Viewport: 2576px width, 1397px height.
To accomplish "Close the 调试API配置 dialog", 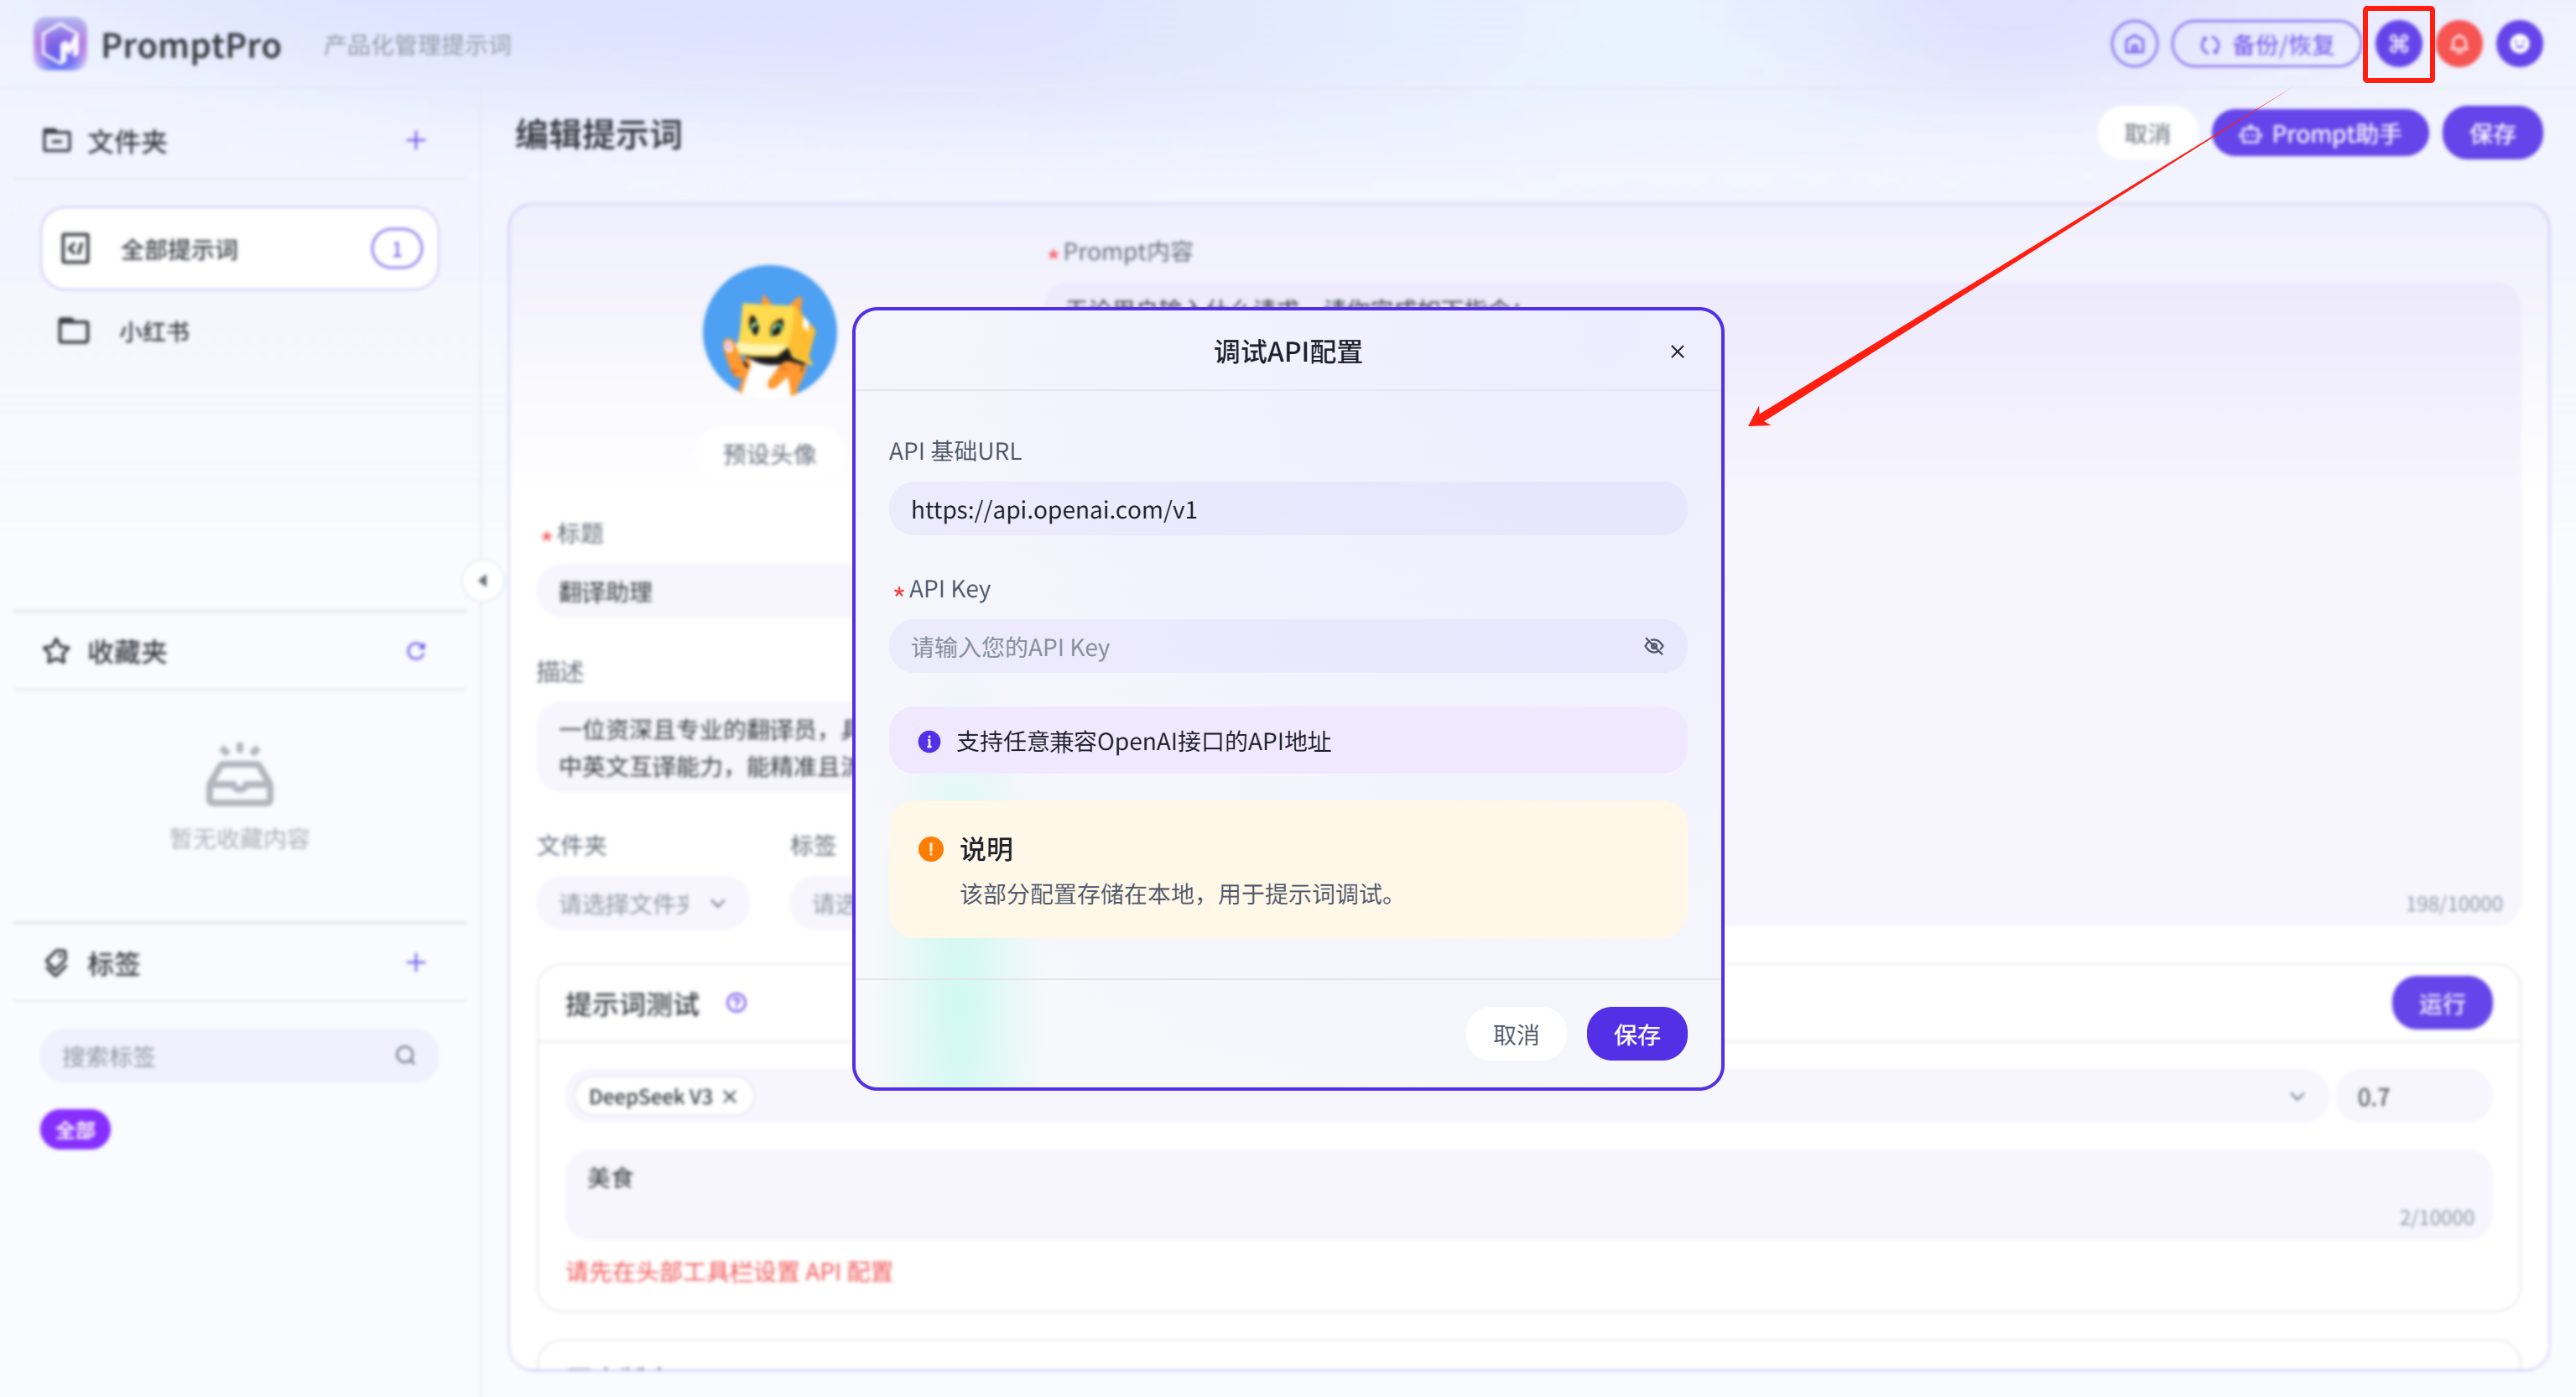I will pos(1677,352).
